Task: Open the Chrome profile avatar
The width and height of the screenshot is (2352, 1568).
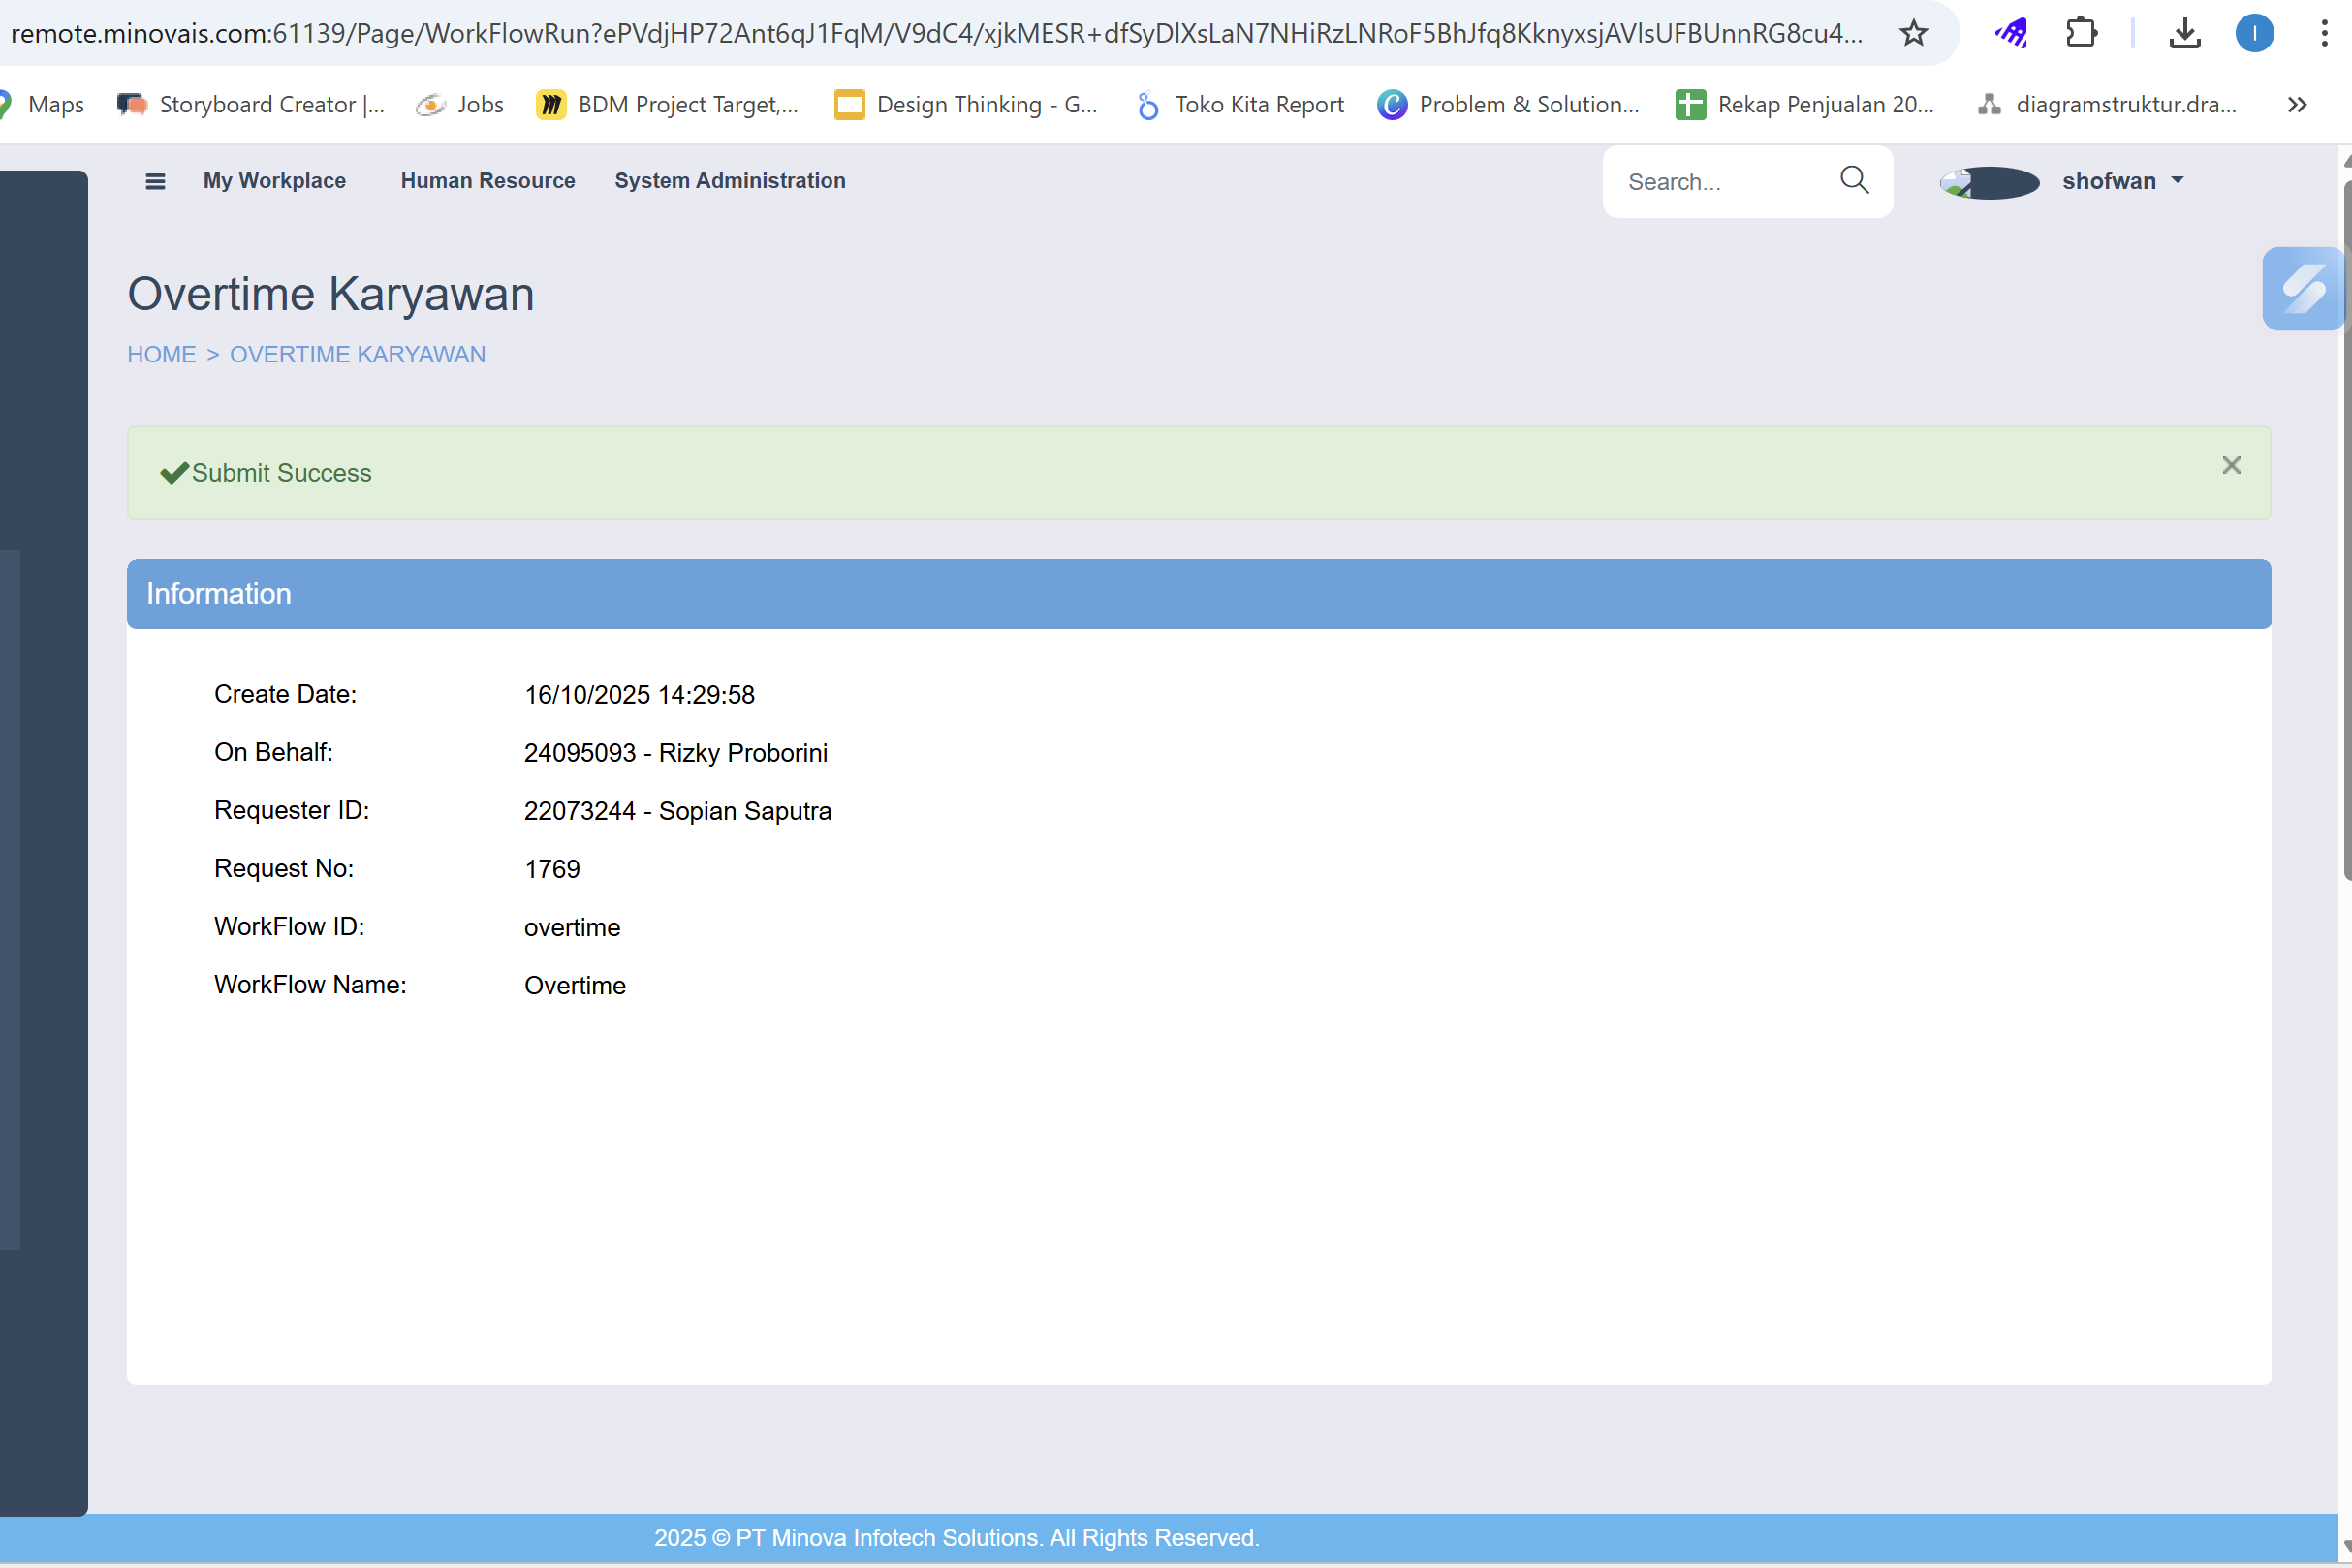Action: coord(2254,33)
